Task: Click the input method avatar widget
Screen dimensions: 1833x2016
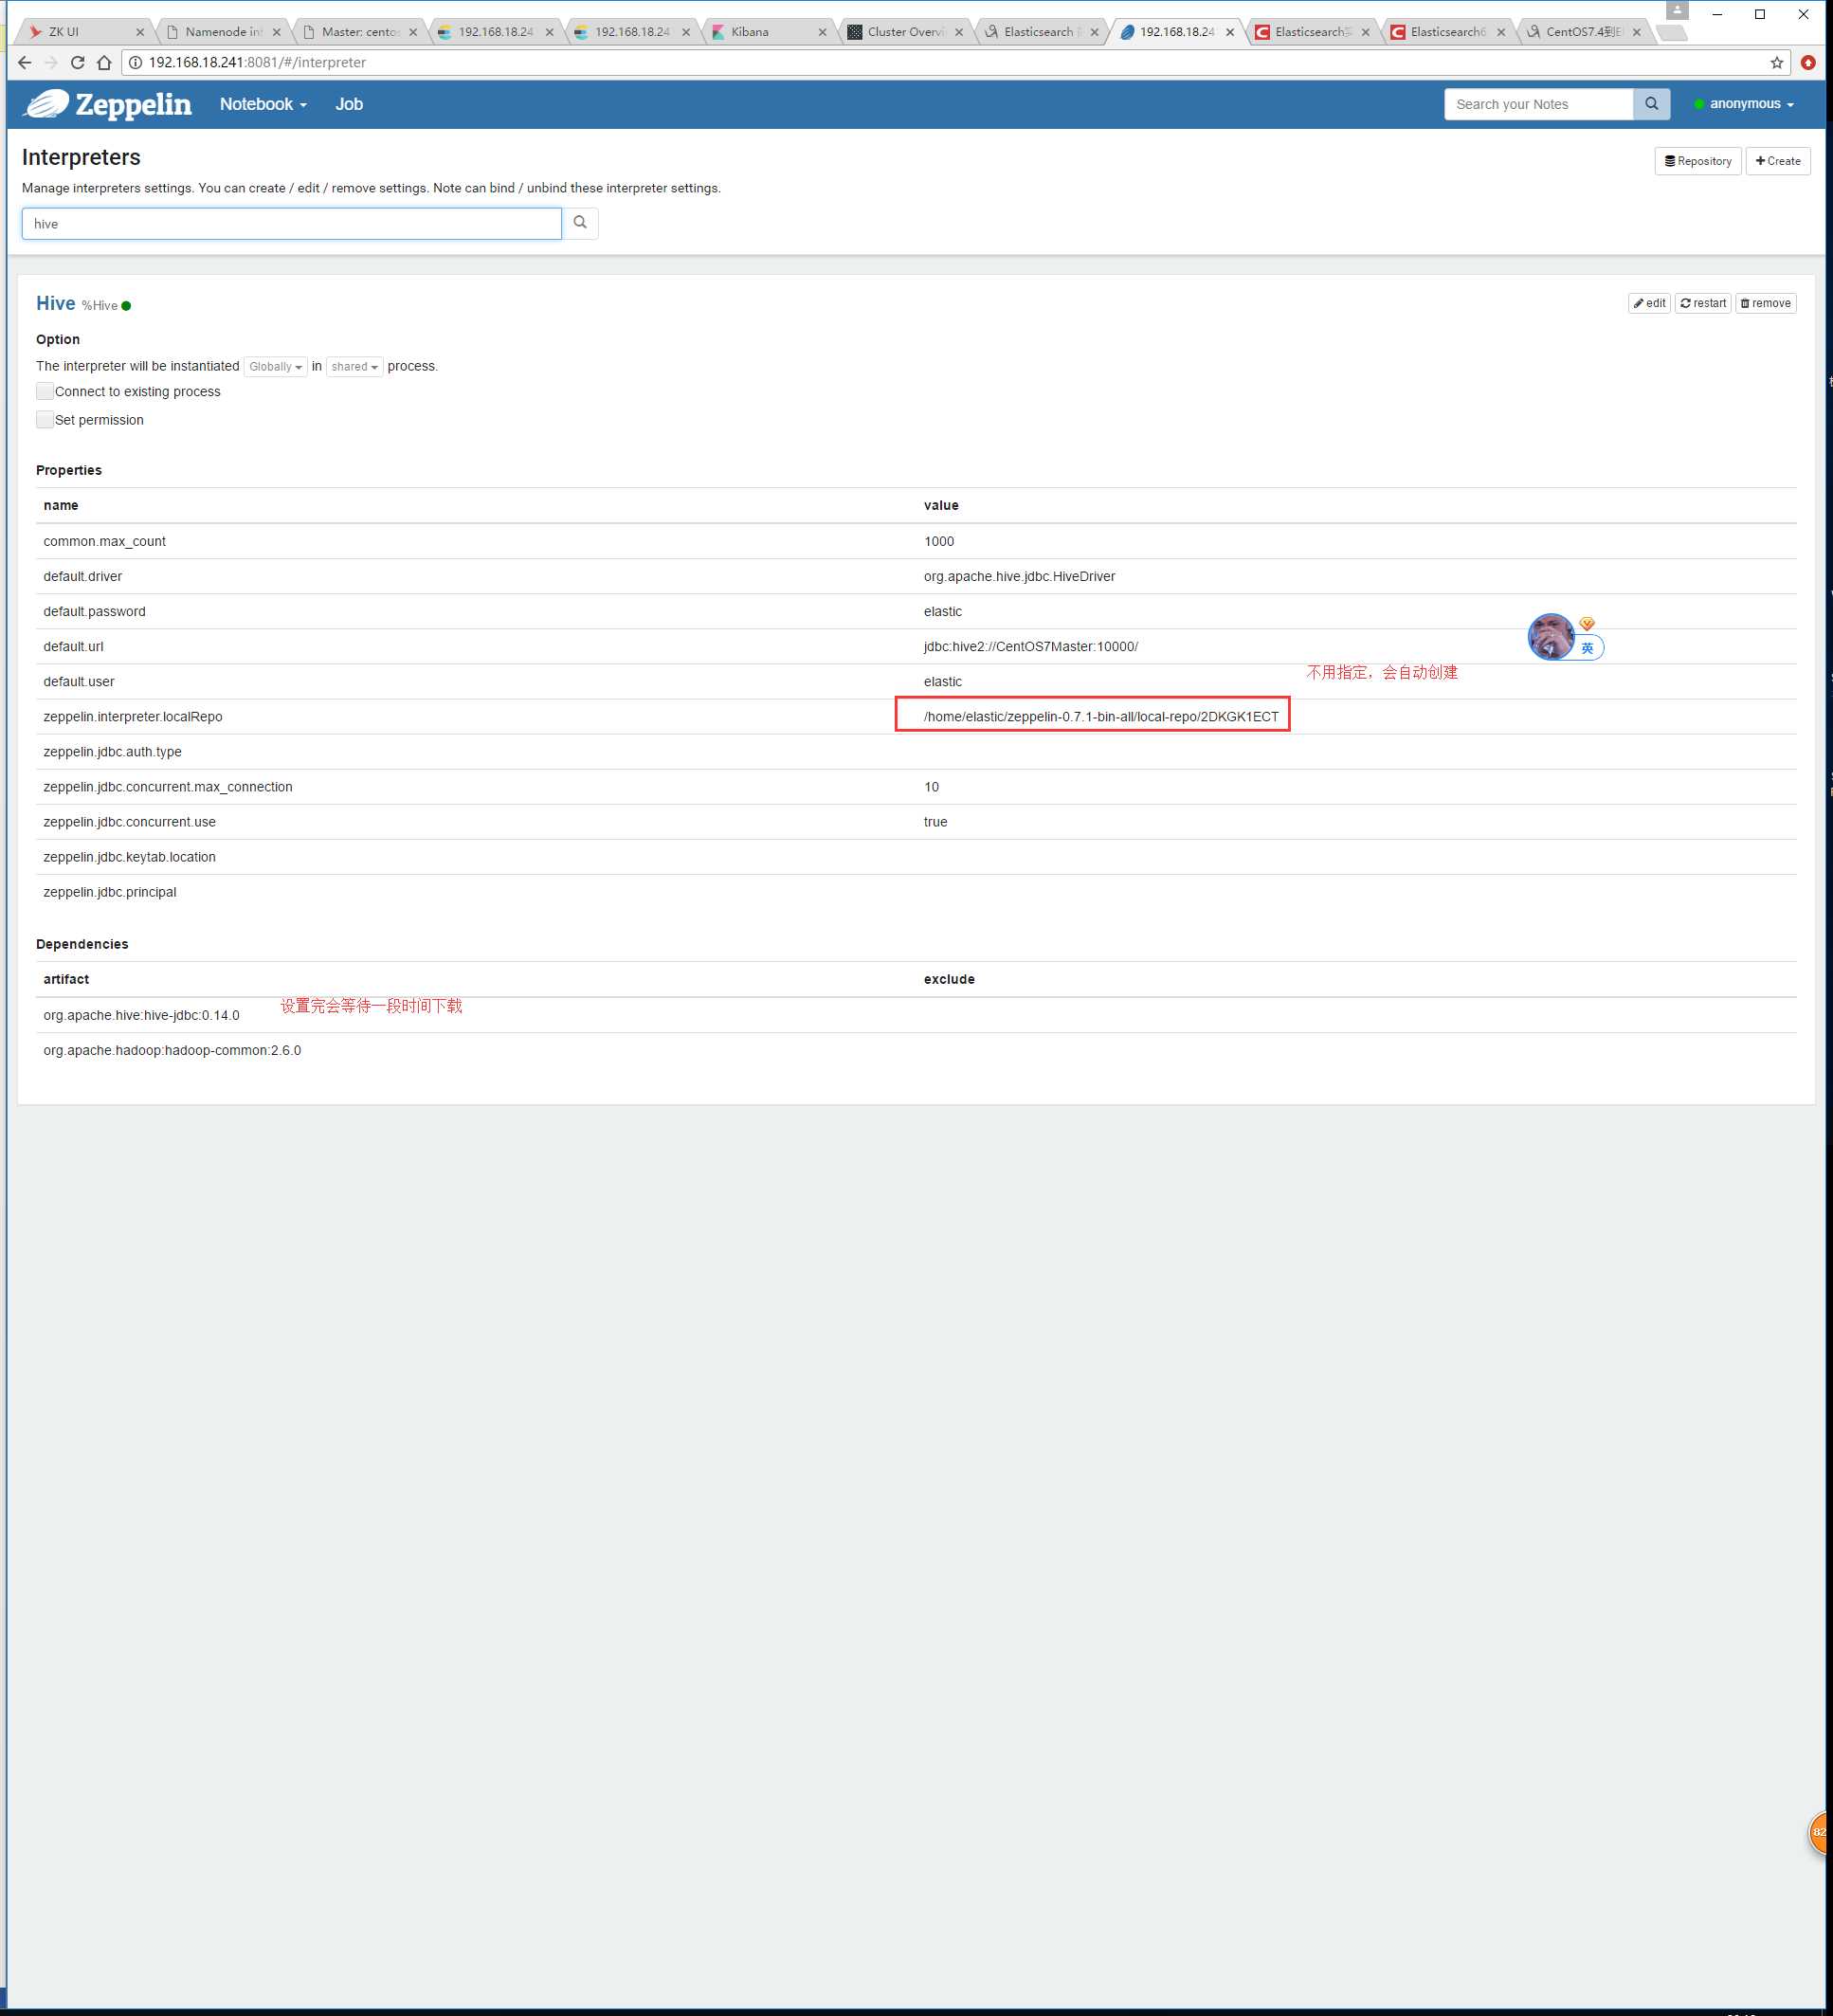Action: (x=1550, y=636)
